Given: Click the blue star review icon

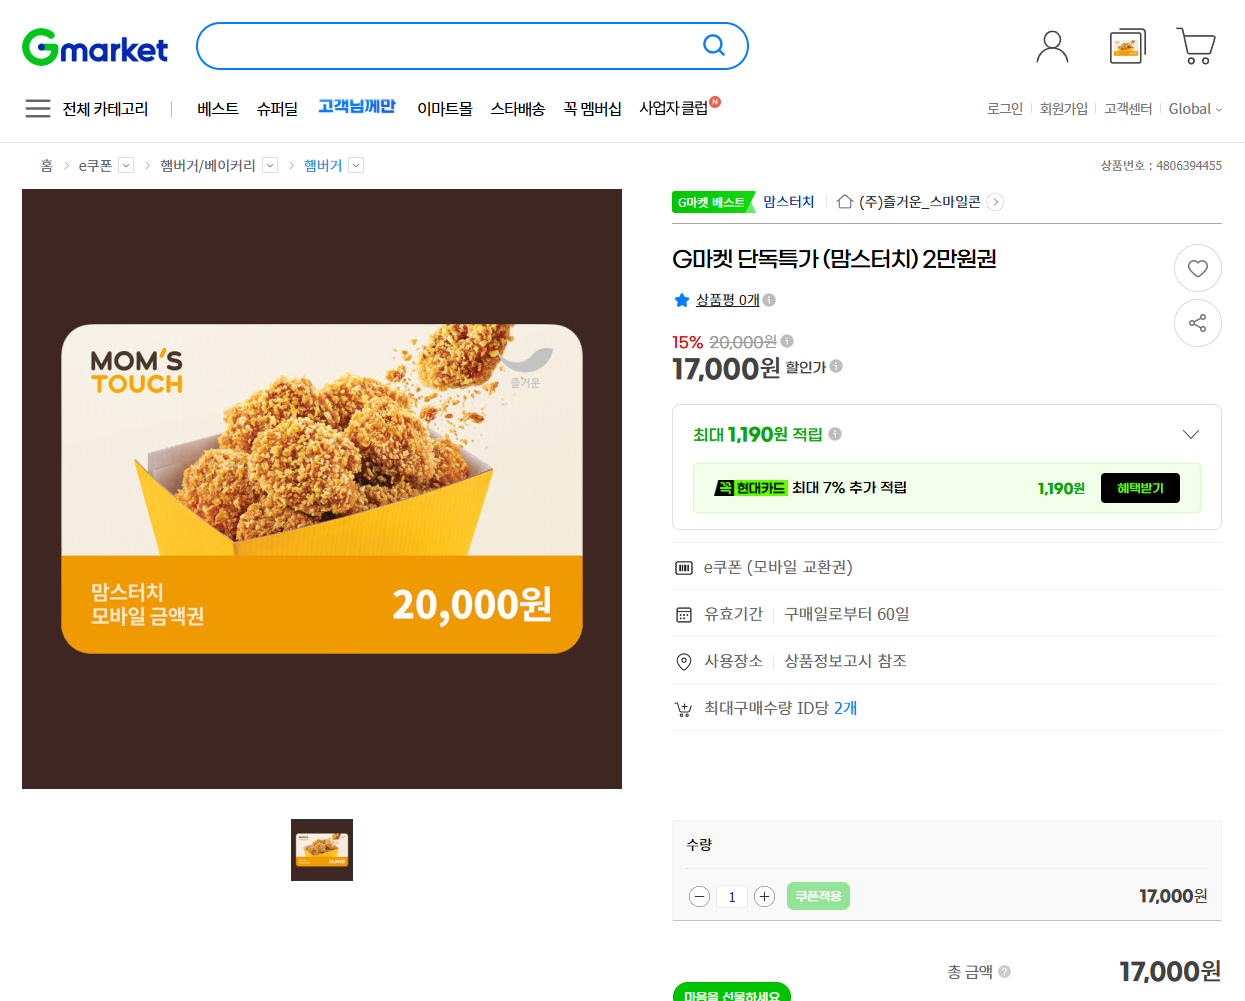Looking at the screenshot, I should pyautogui.click(x=682, y=300).
